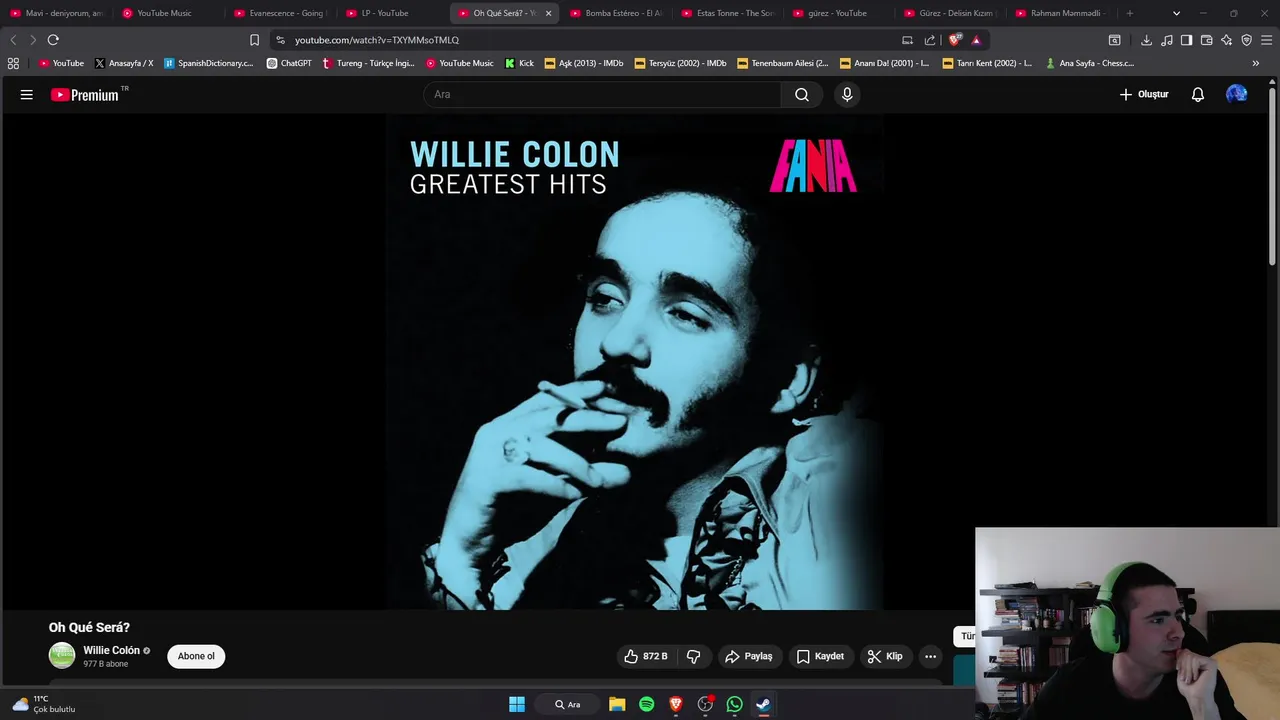
Task: Open Willie Colón channel avatar
Action: [62, 656]
